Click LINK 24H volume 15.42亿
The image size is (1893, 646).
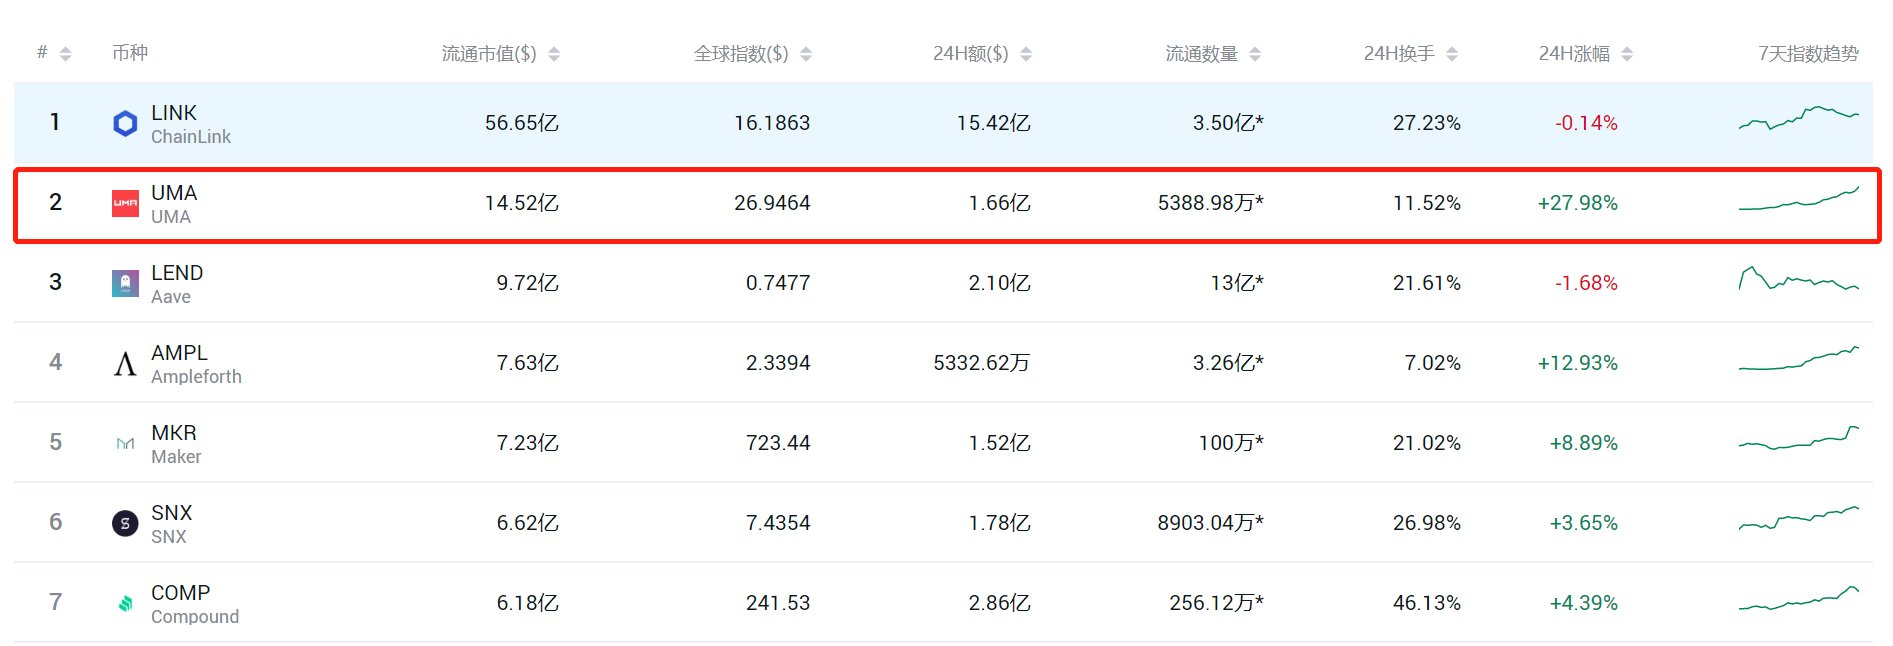pos(994,123)
